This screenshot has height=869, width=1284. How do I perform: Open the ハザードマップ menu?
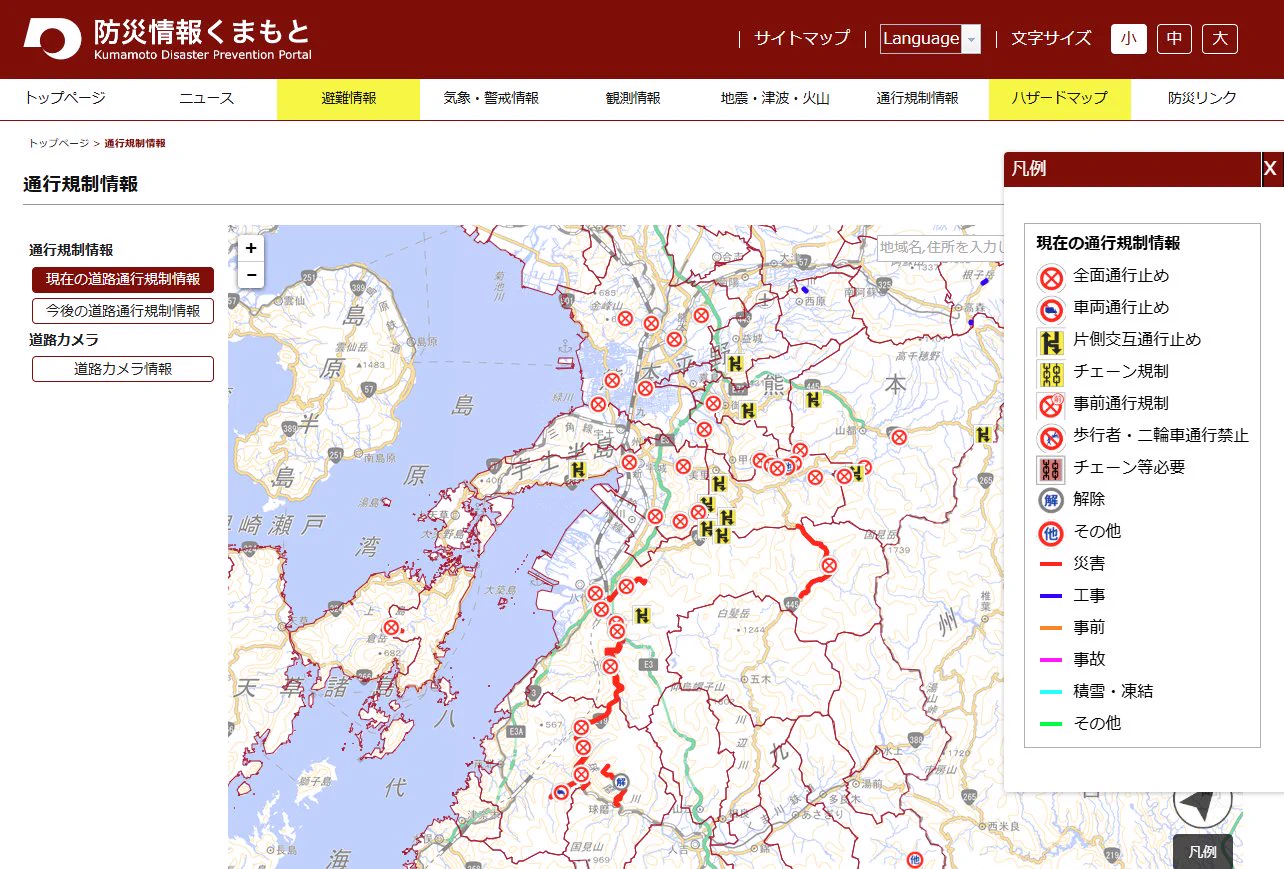point(1059,98)
